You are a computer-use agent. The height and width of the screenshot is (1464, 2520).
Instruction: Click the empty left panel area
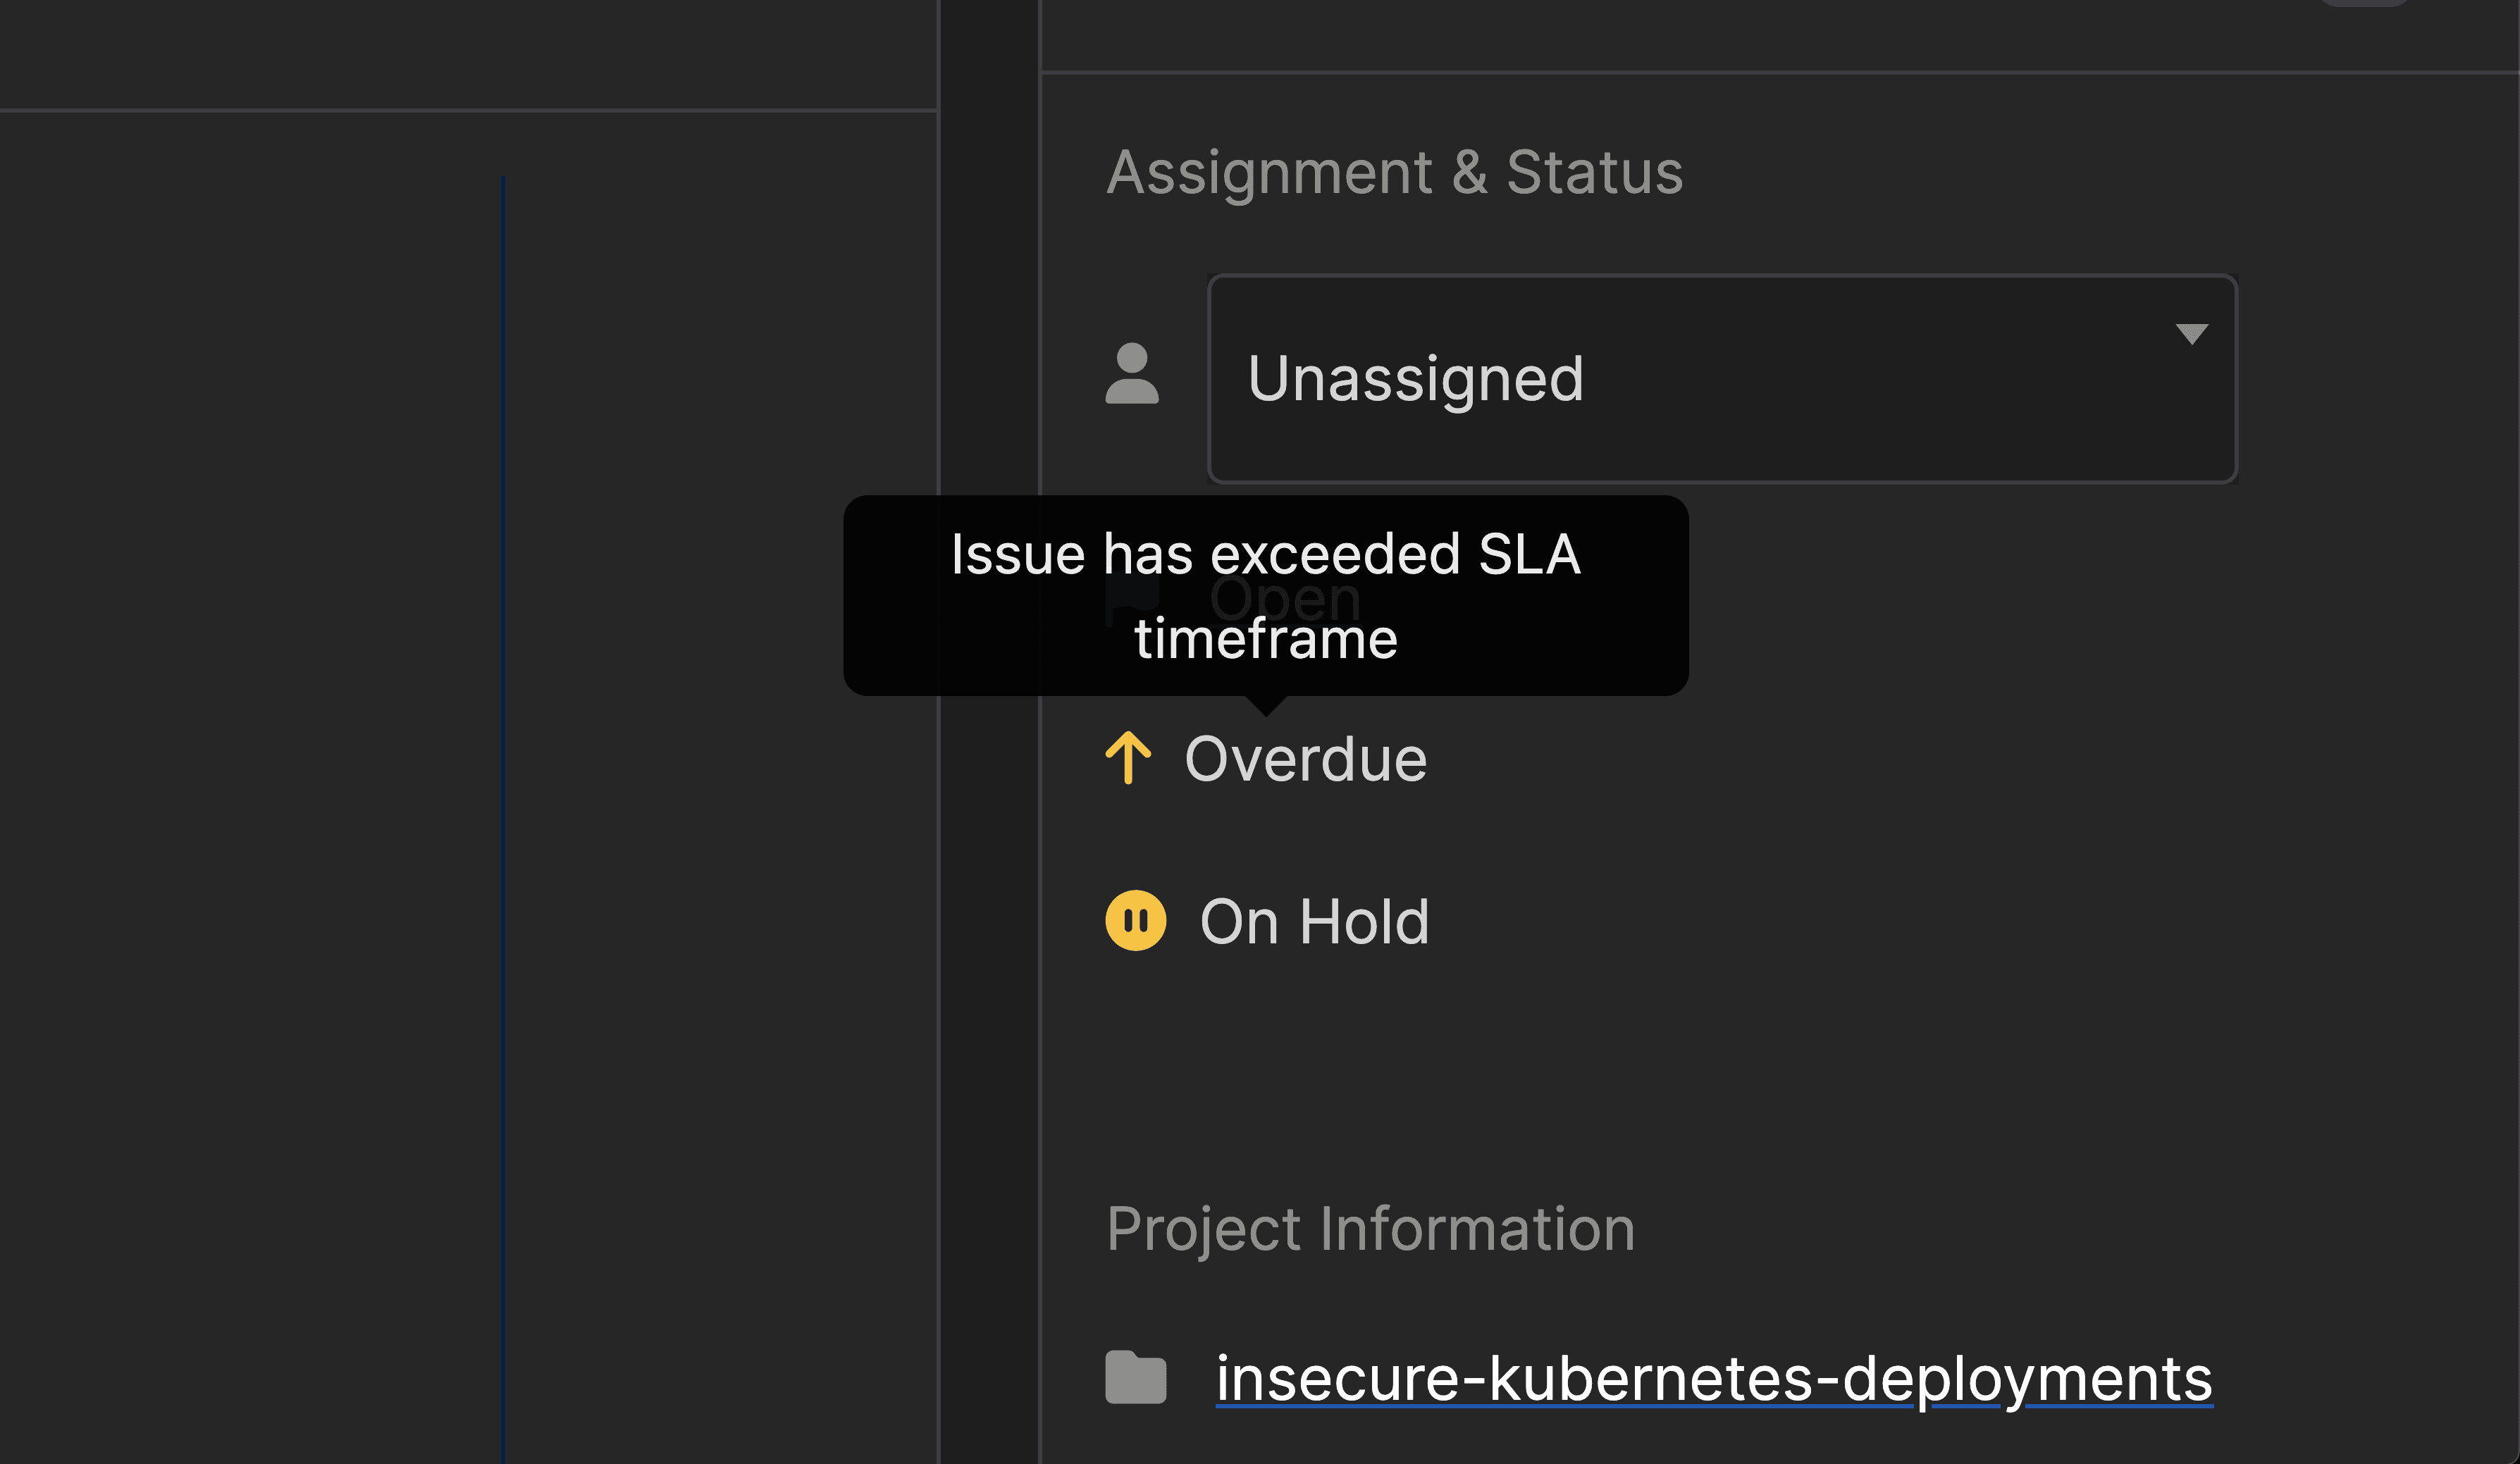(x=250, y=700)
